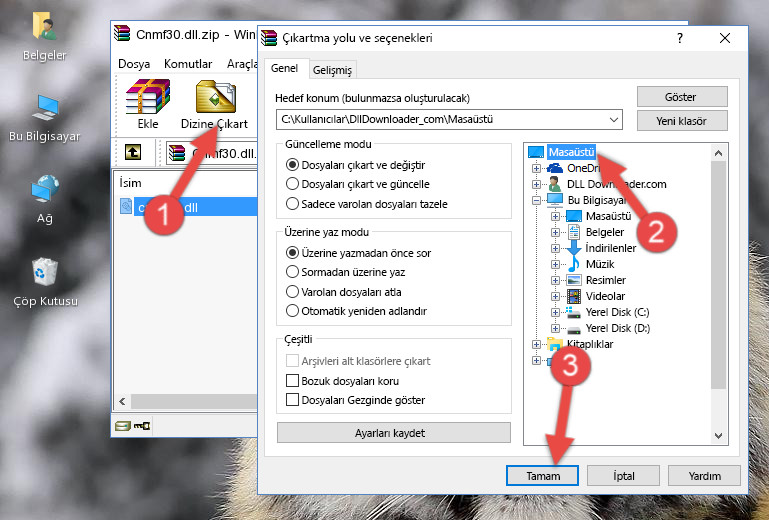The width and height of the screenshot is (769, 520).
Task: Close the extraction options dialog
Action: click(725, 38)
